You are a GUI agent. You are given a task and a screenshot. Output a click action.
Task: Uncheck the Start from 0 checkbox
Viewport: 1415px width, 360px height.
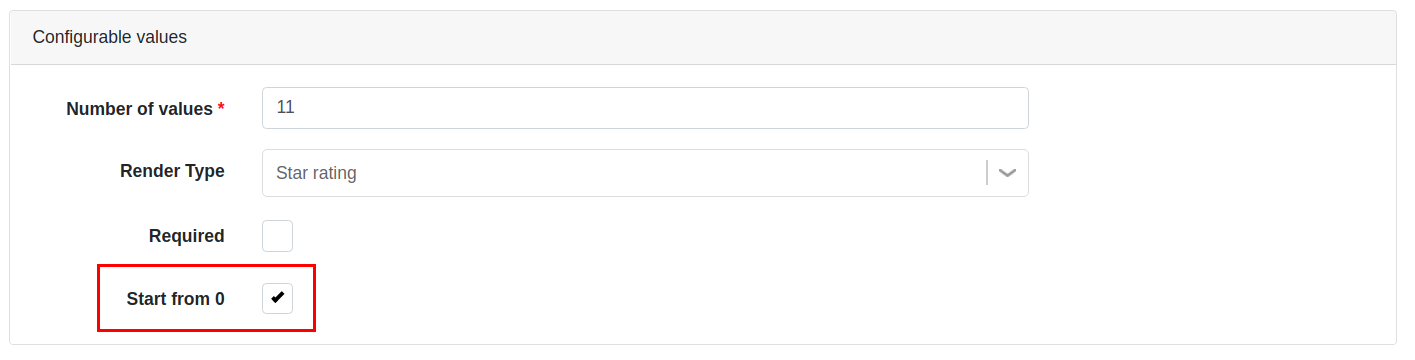(x=277, y=298)
